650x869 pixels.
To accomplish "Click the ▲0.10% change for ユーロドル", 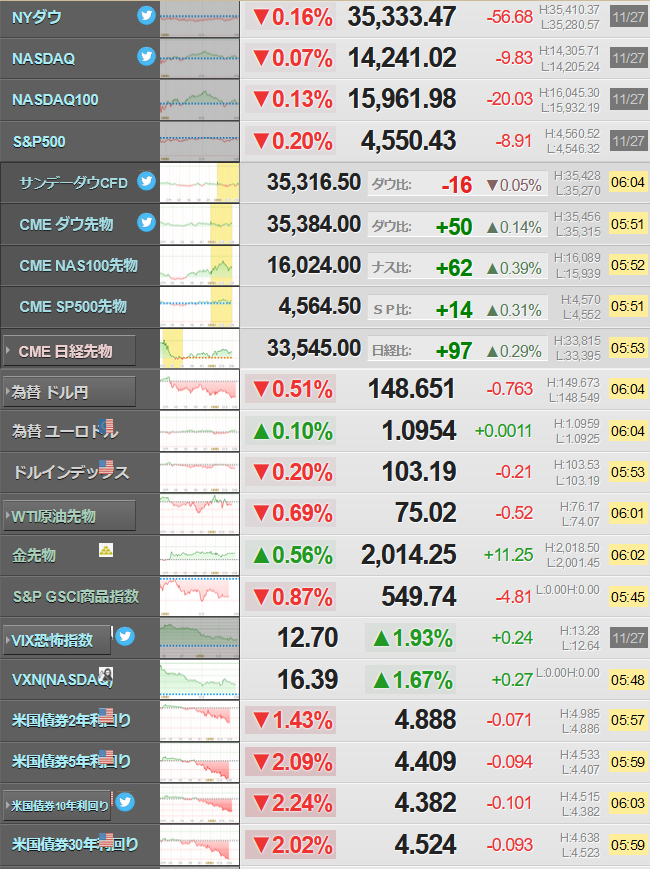I will 291,431.
